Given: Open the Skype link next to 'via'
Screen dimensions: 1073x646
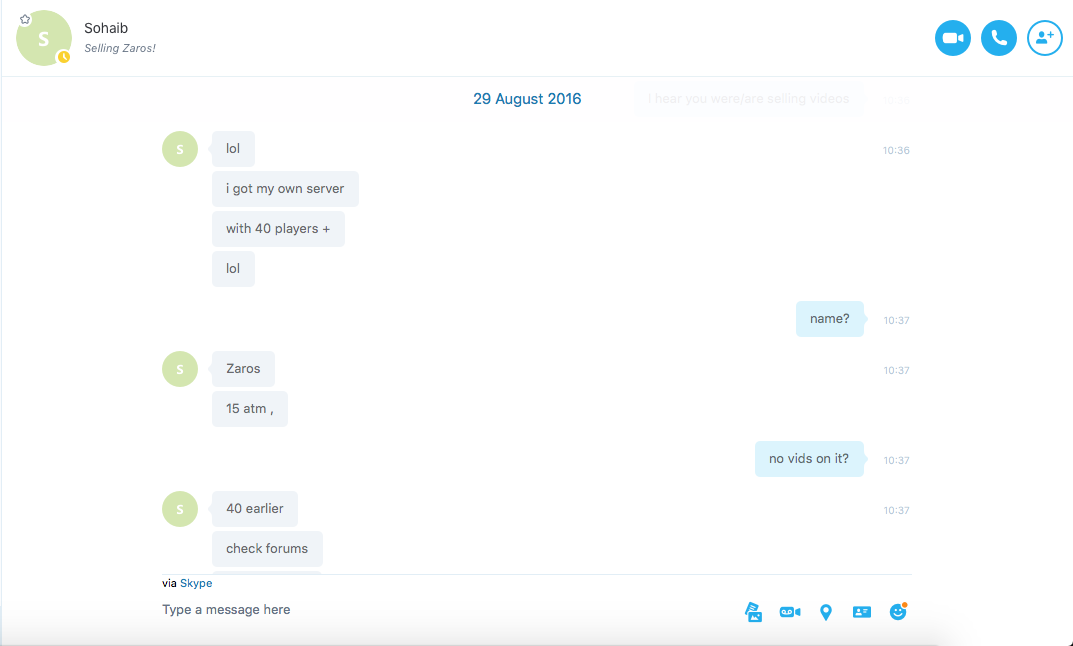Looking at the screenshot, I should [196, 583].
